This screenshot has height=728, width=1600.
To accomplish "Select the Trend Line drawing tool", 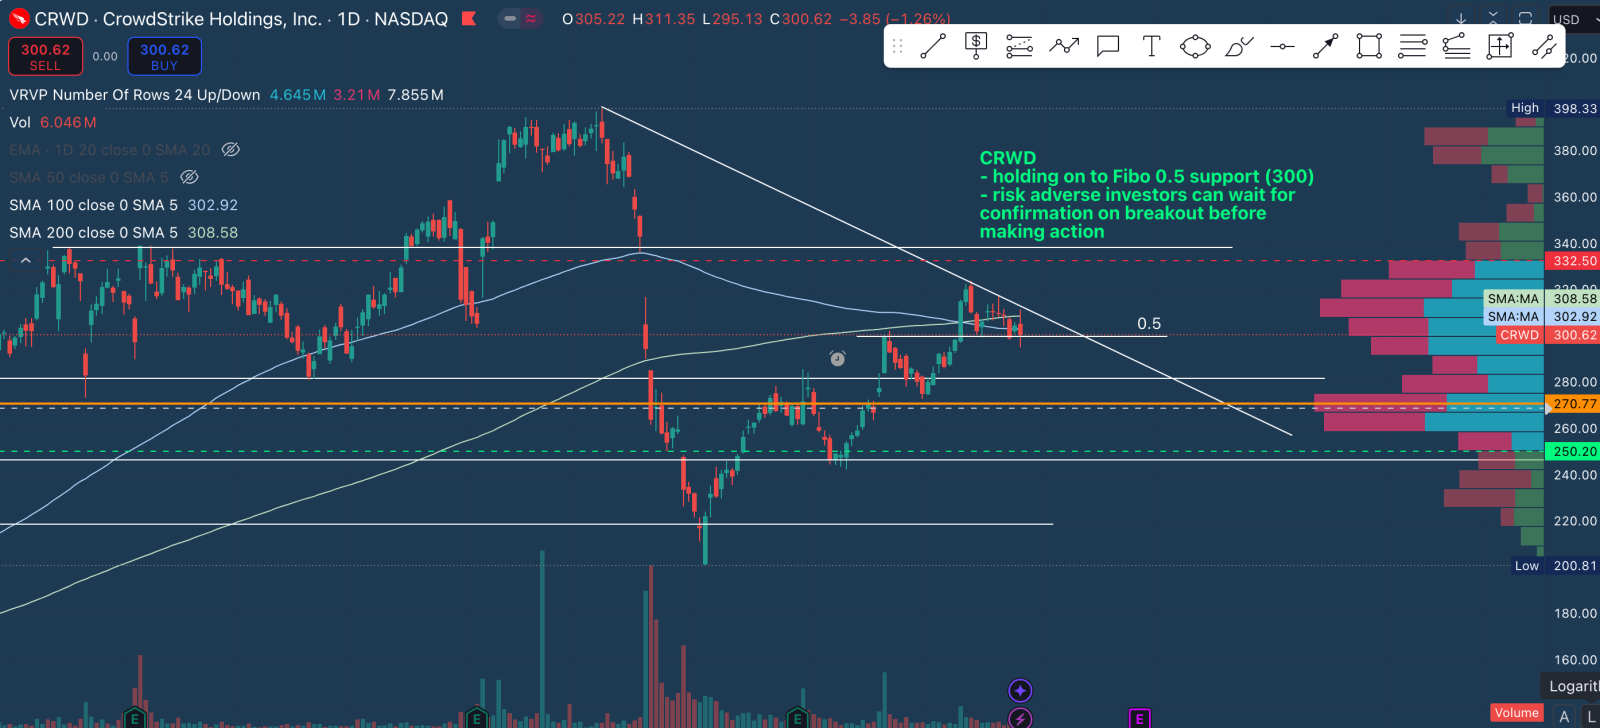I will coord(933,46).
